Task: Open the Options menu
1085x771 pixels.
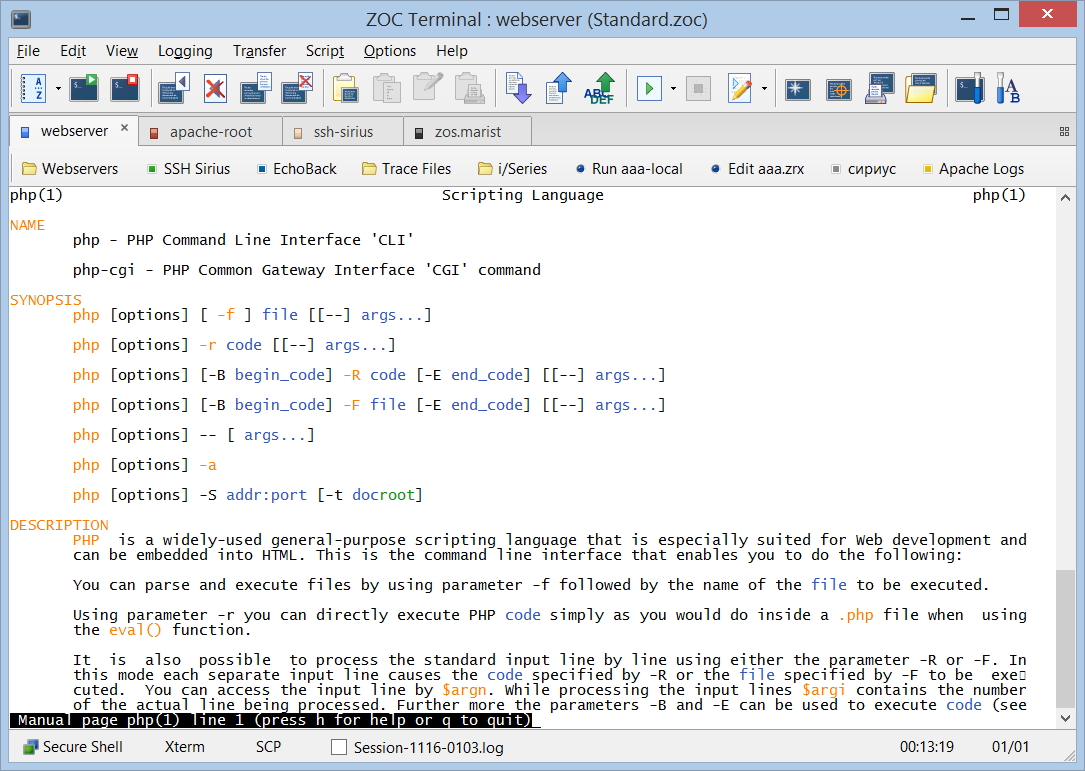Action: click(x=389, y=51)
